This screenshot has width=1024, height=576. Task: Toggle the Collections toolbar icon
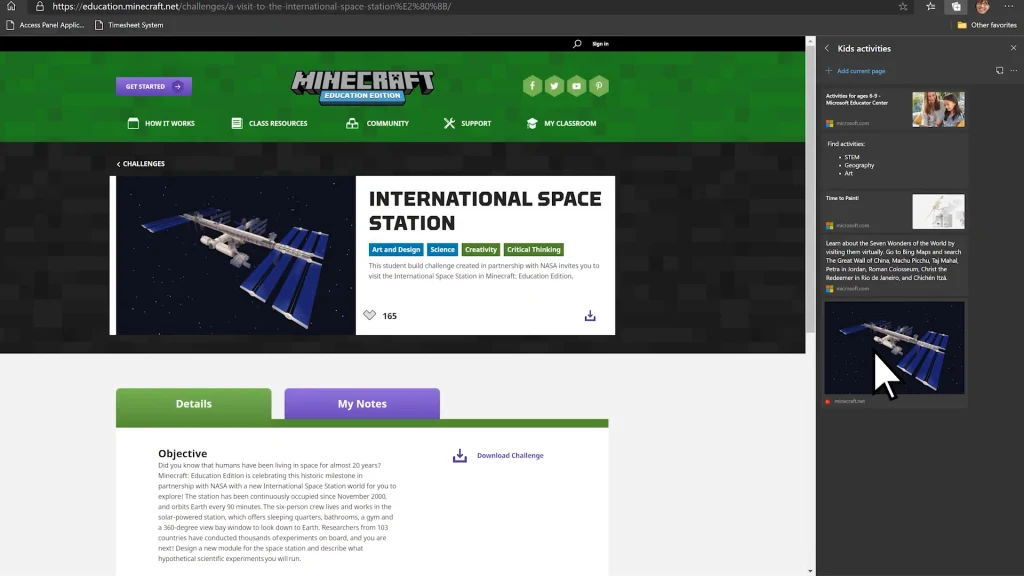[x=956, y=7]
